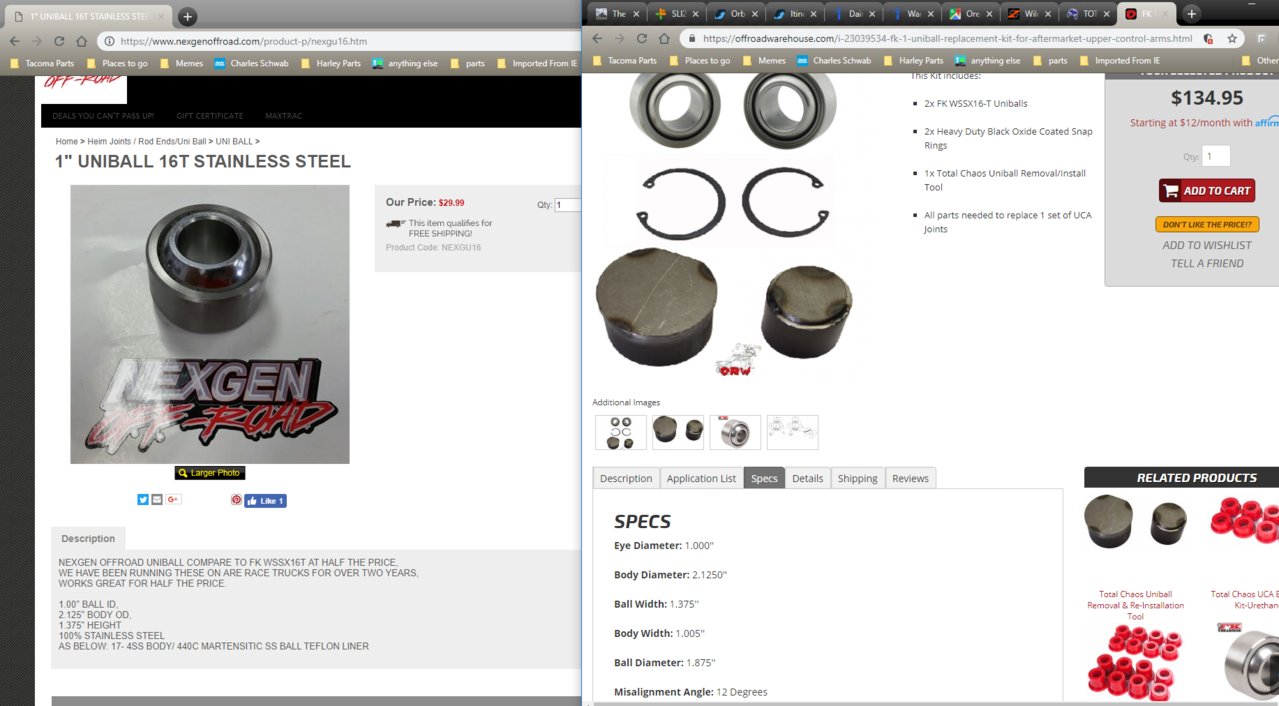Image resolution: width=1279 pixels, height=706 pixels.
Task: Open new tab in Offroad Warehouse window
Action: (x=1191, y=14)
